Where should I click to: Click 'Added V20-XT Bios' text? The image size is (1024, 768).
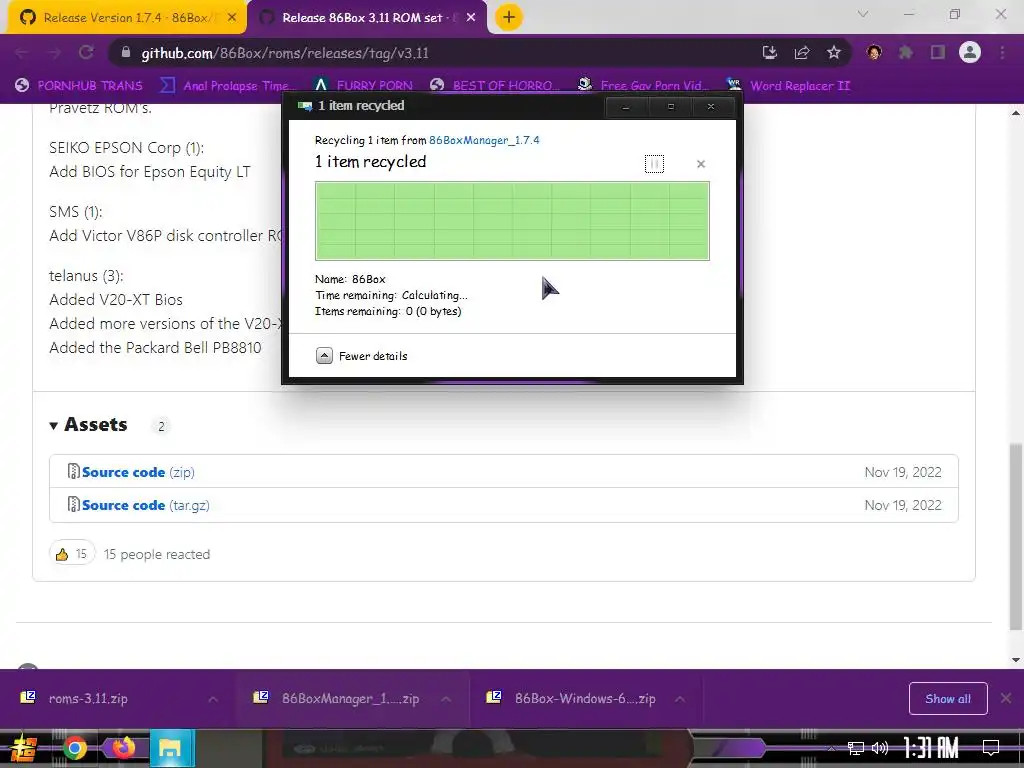coord(116,300)
